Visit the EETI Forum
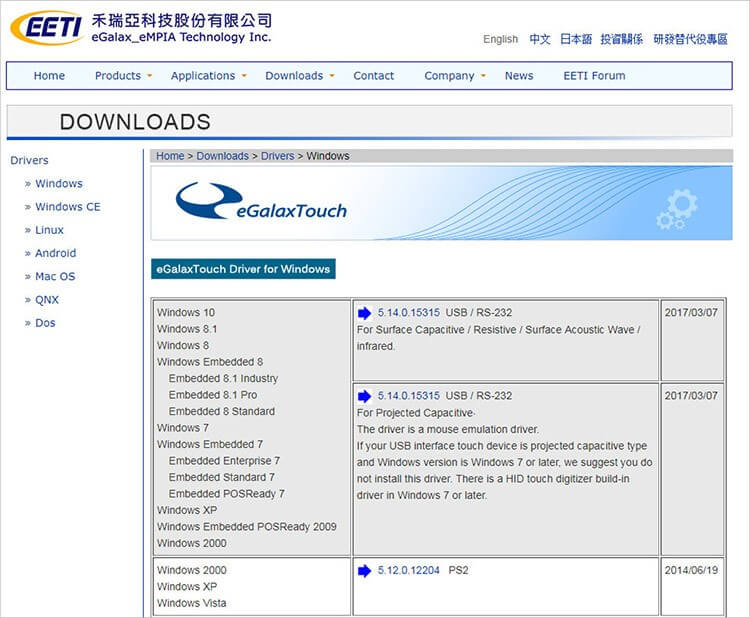This screenshot has height=618, width=750. 594,76
